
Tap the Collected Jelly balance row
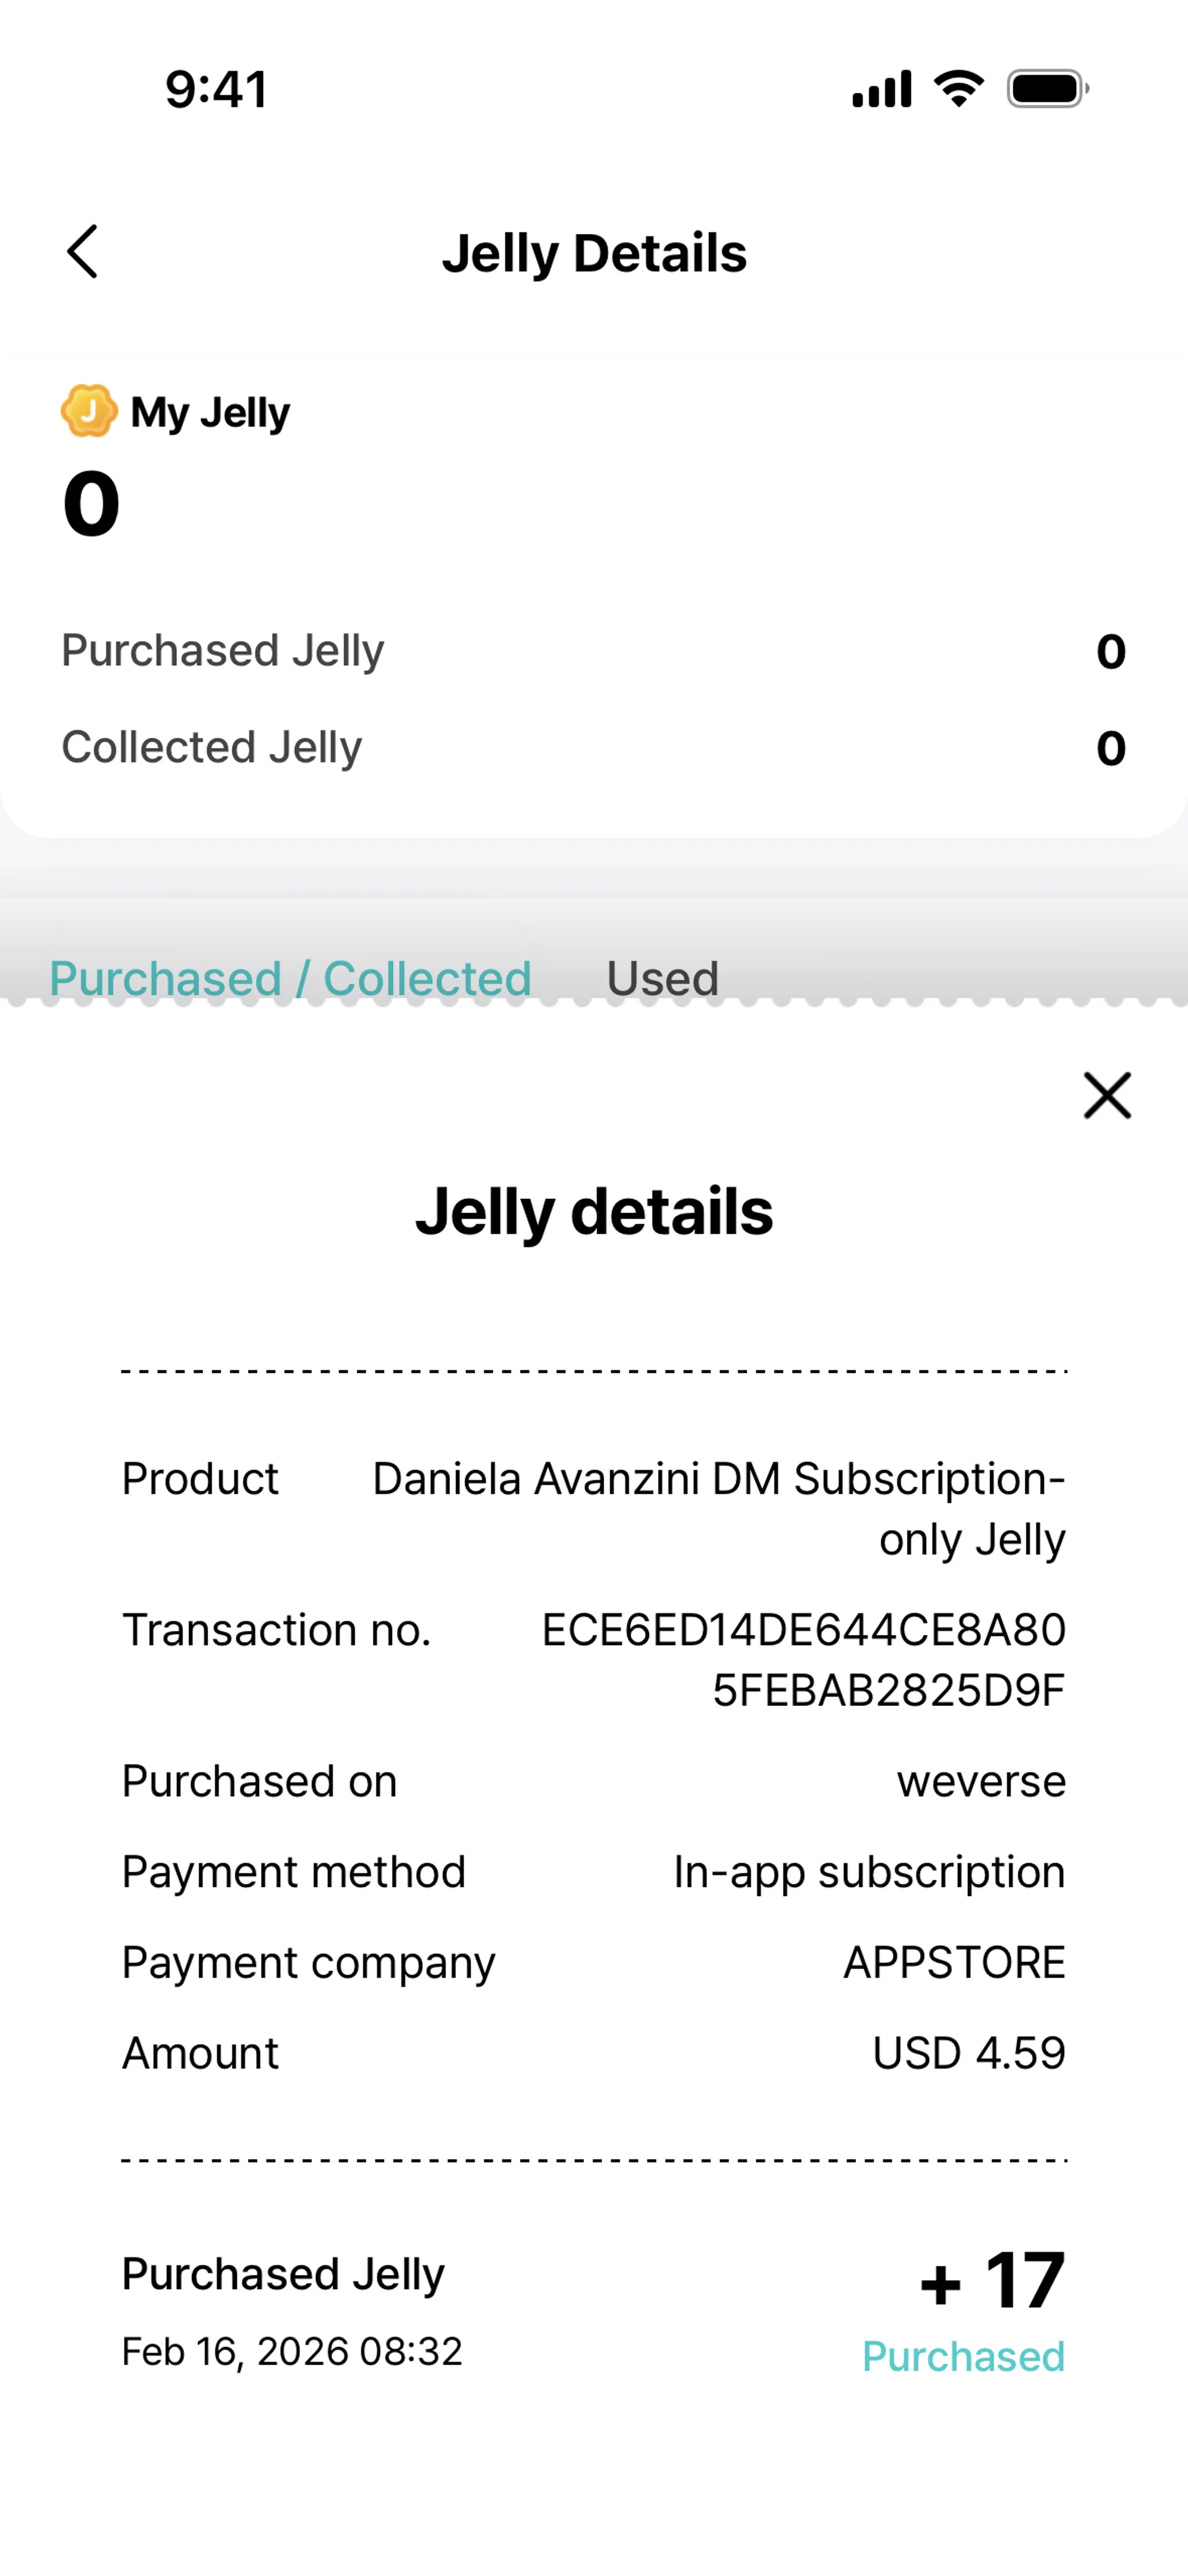click(594, 747)
